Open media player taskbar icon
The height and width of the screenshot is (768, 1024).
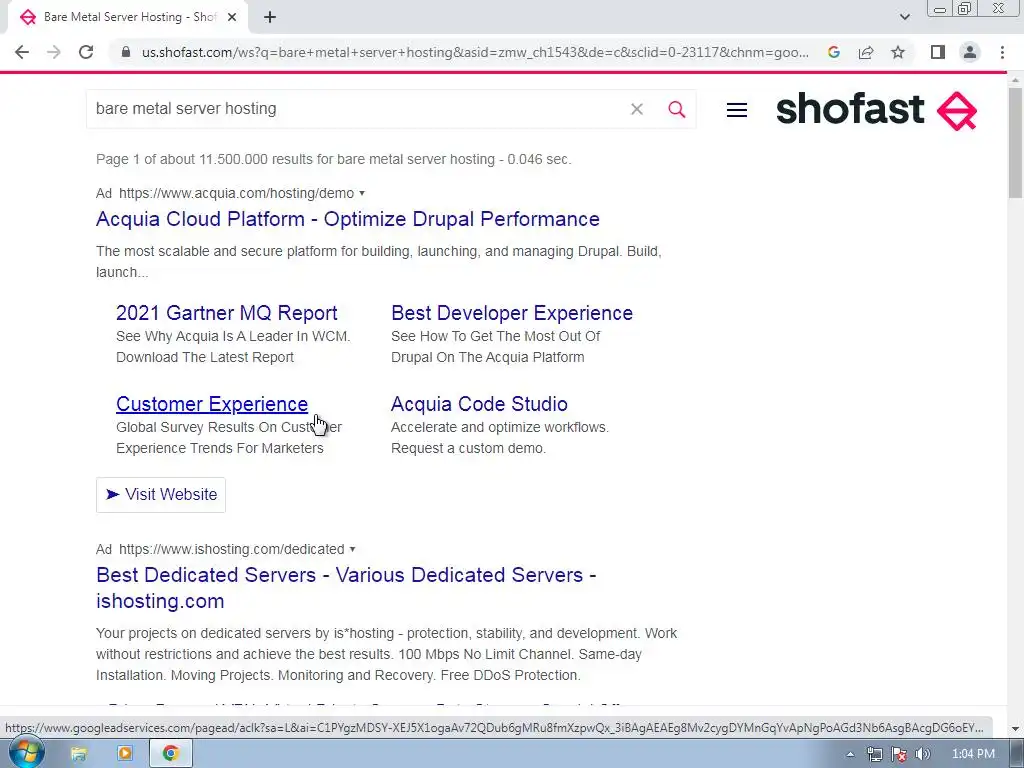coord(125,754)
